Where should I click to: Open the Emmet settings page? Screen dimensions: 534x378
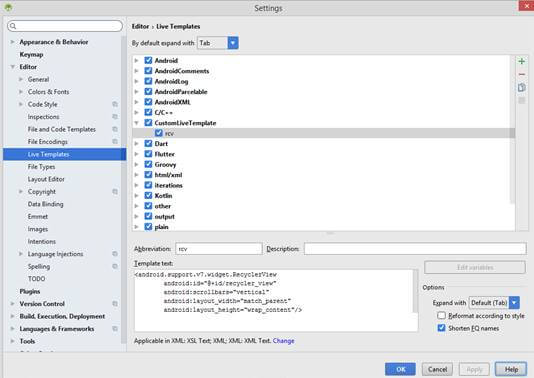[x=38, y=217]
